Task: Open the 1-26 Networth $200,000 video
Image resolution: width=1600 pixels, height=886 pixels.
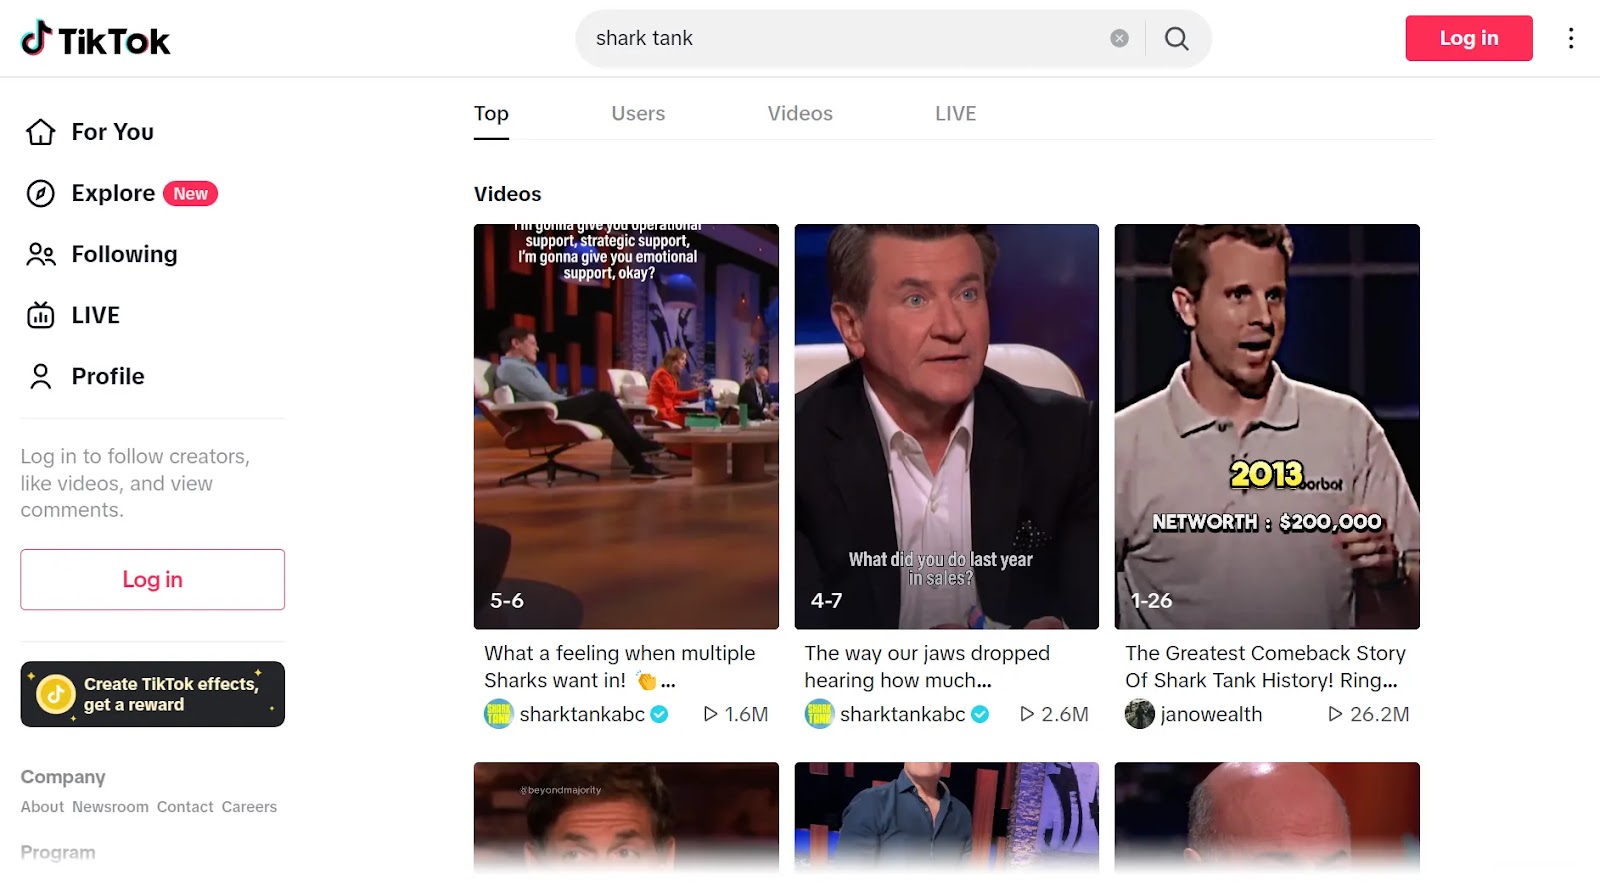Action: click(x=1267, y=426)
